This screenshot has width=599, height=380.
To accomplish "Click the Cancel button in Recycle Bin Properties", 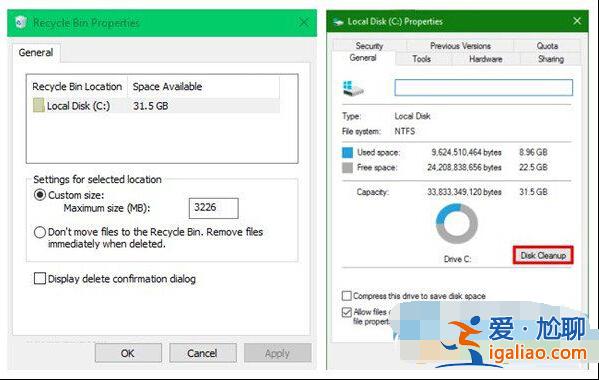I will coord(202,353).
